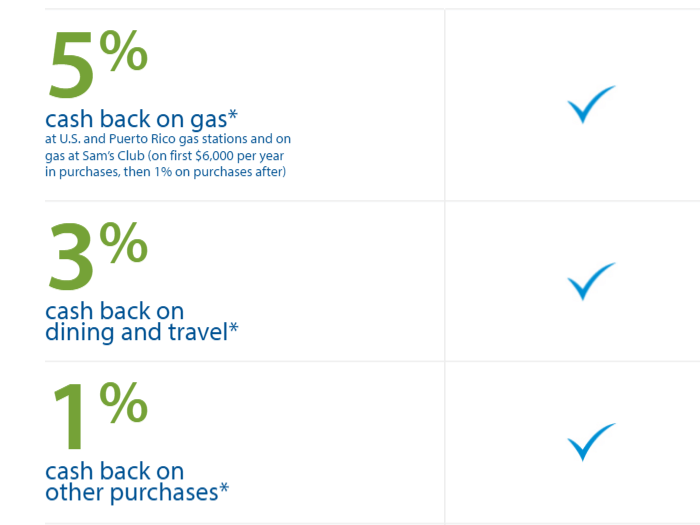700x525 pixels.
Task: Click "cash back on" above "dining and travel"
Action: click(114, 311)
